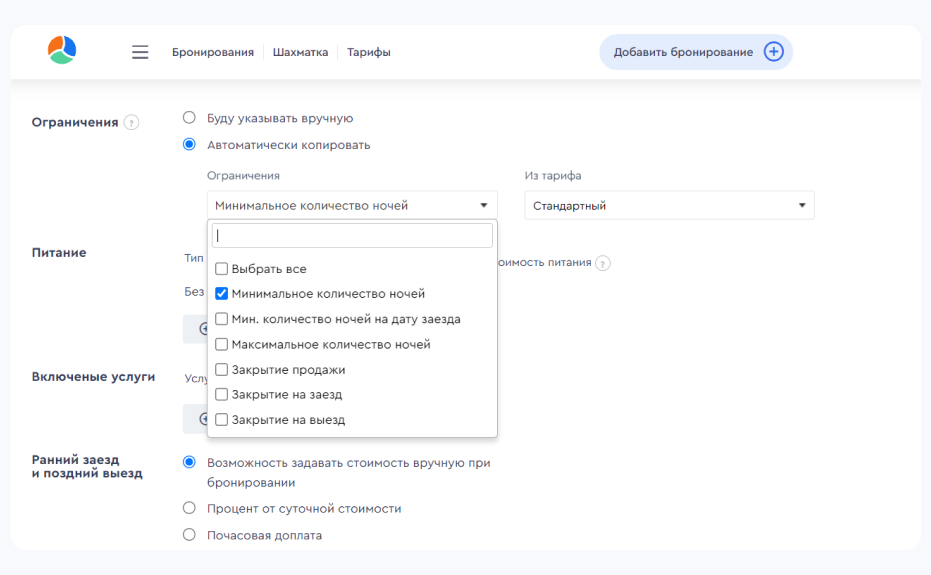Open the hamburger menu icon
The width and height of the screenshot is (931, 575).
tap(140, 52)
